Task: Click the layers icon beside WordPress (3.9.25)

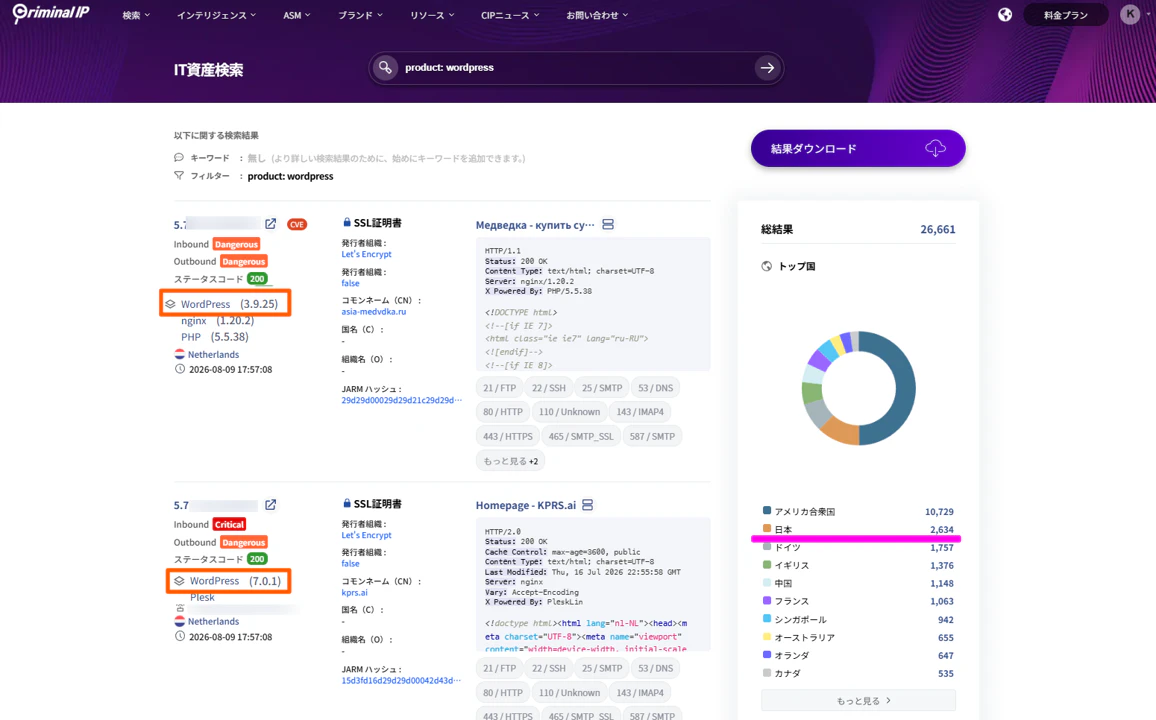Action: 170,304
